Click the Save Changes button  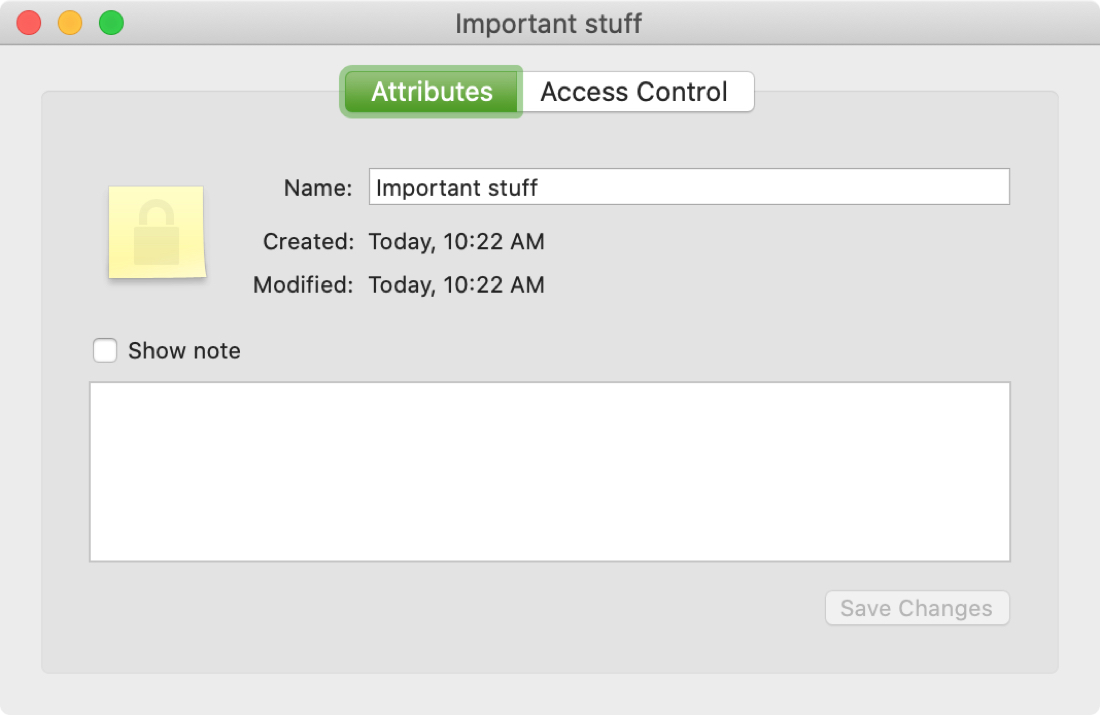coord(917,608)
